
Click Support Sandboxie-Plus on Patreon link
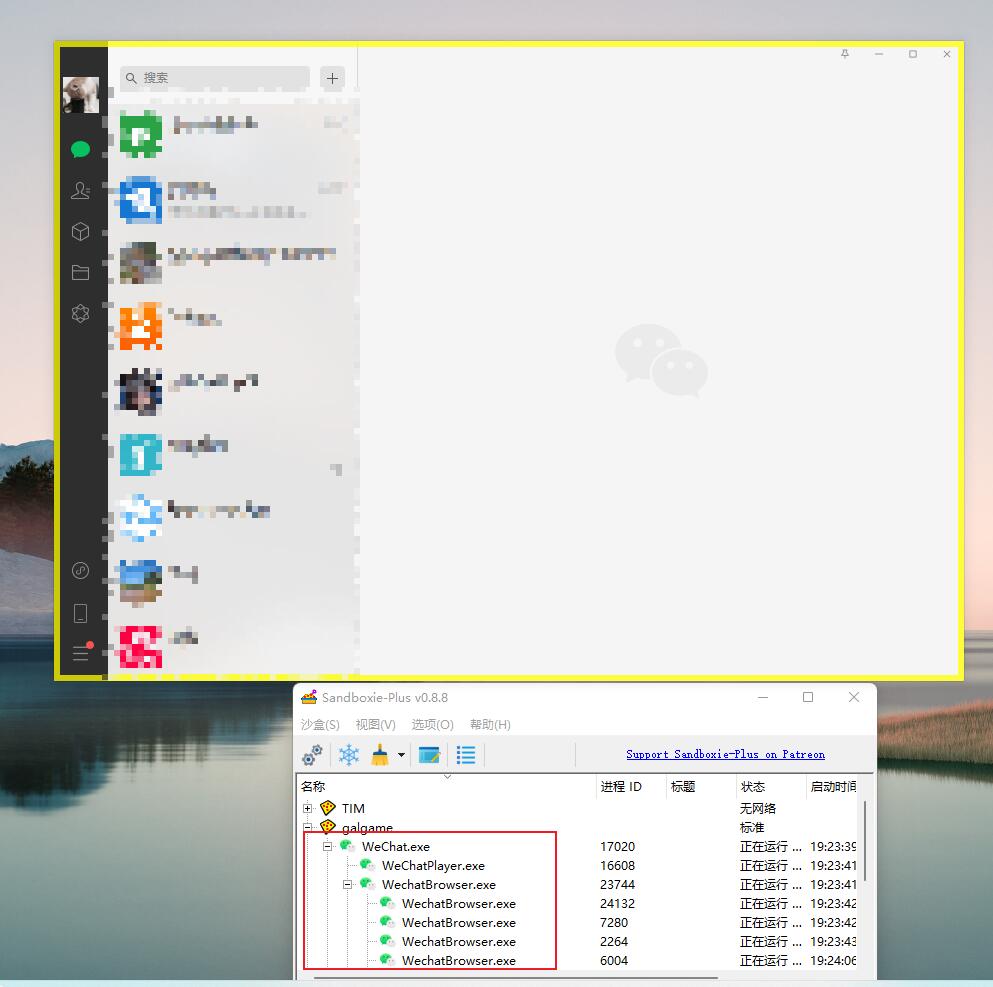[x=725, y=754]
